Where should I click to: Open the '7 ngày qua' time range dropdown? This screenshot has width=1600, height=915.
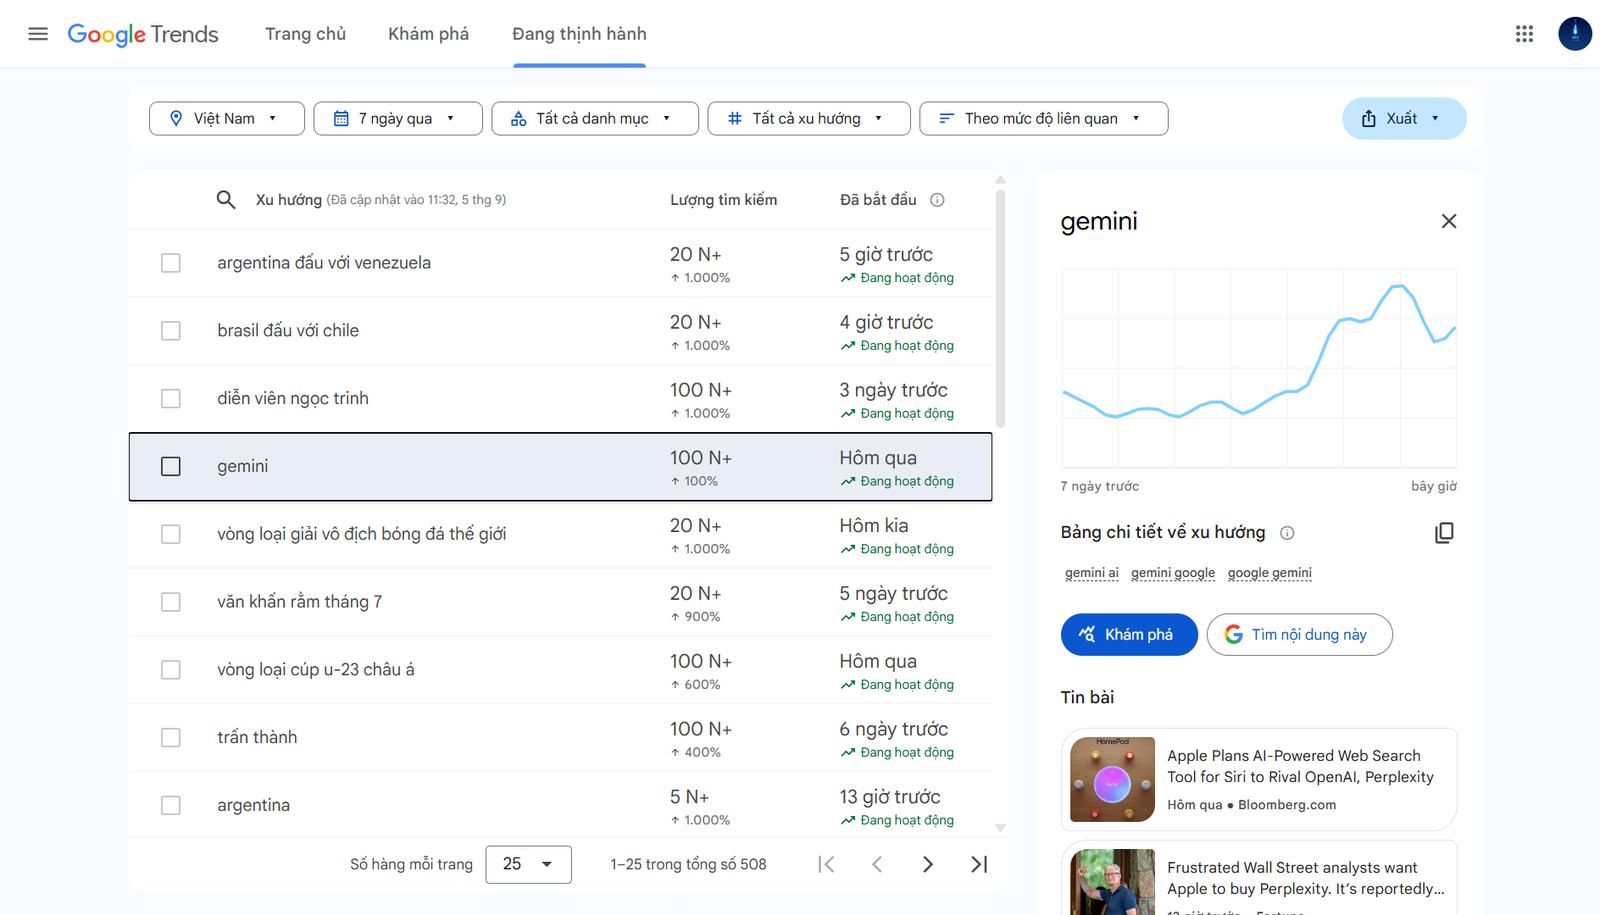click(398, 118)
